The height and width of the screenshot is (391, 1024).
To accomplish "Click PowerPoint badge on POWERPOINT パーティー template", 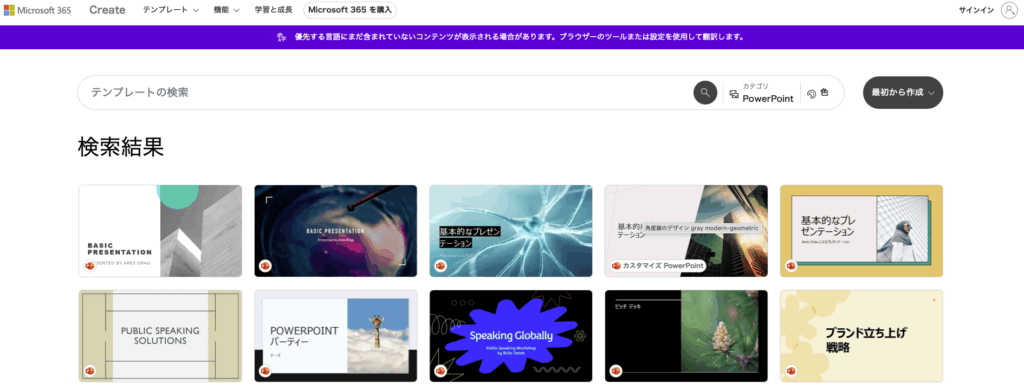I will [x=265, y=371].
